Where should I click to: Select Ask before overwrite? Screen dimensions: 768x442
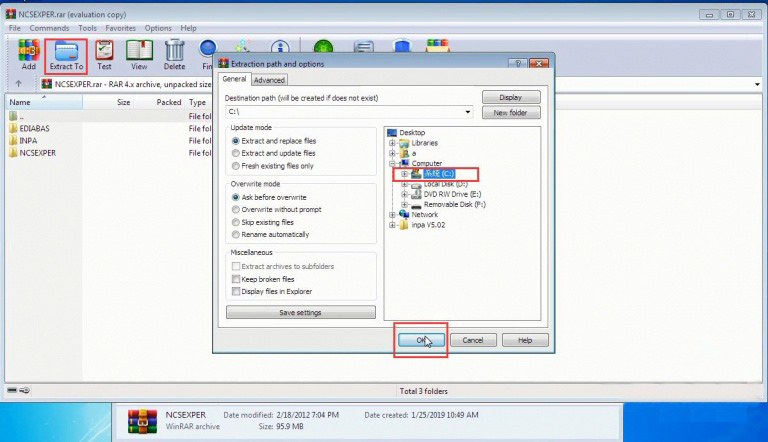click(236, 197)
